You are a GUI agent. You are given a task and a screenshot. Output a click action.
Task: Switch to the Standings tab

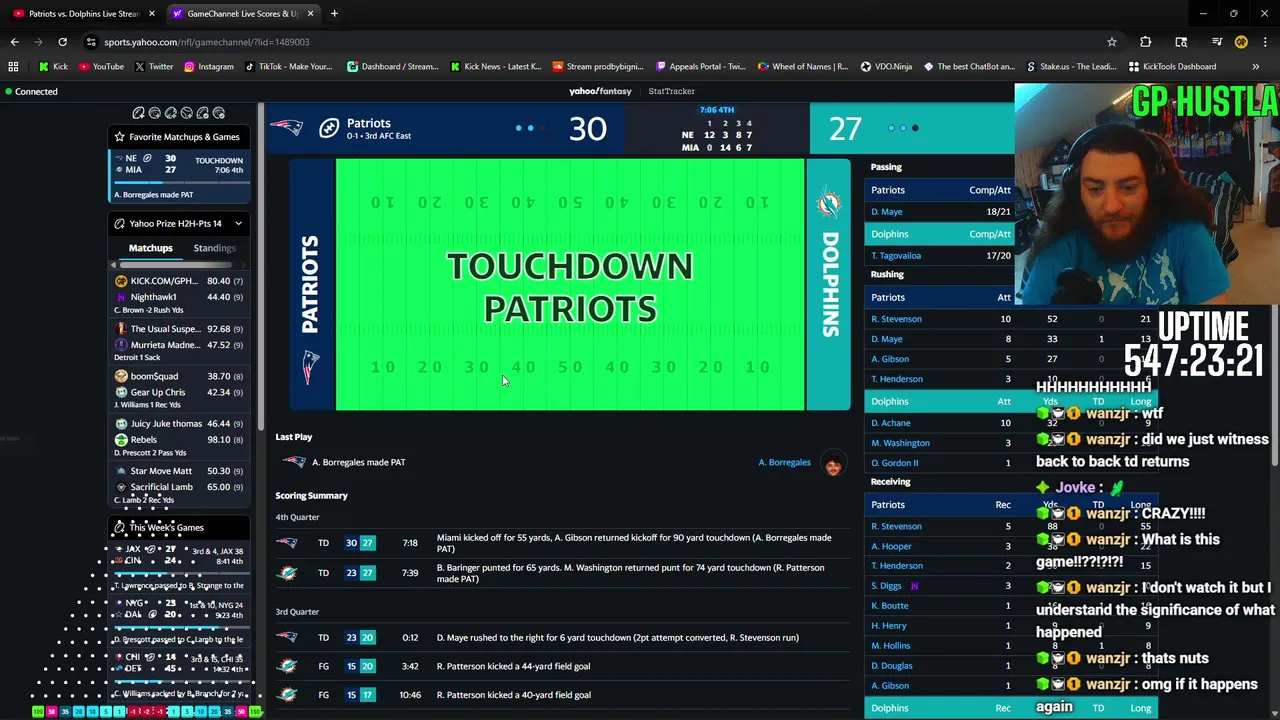(x=214, y=248)
